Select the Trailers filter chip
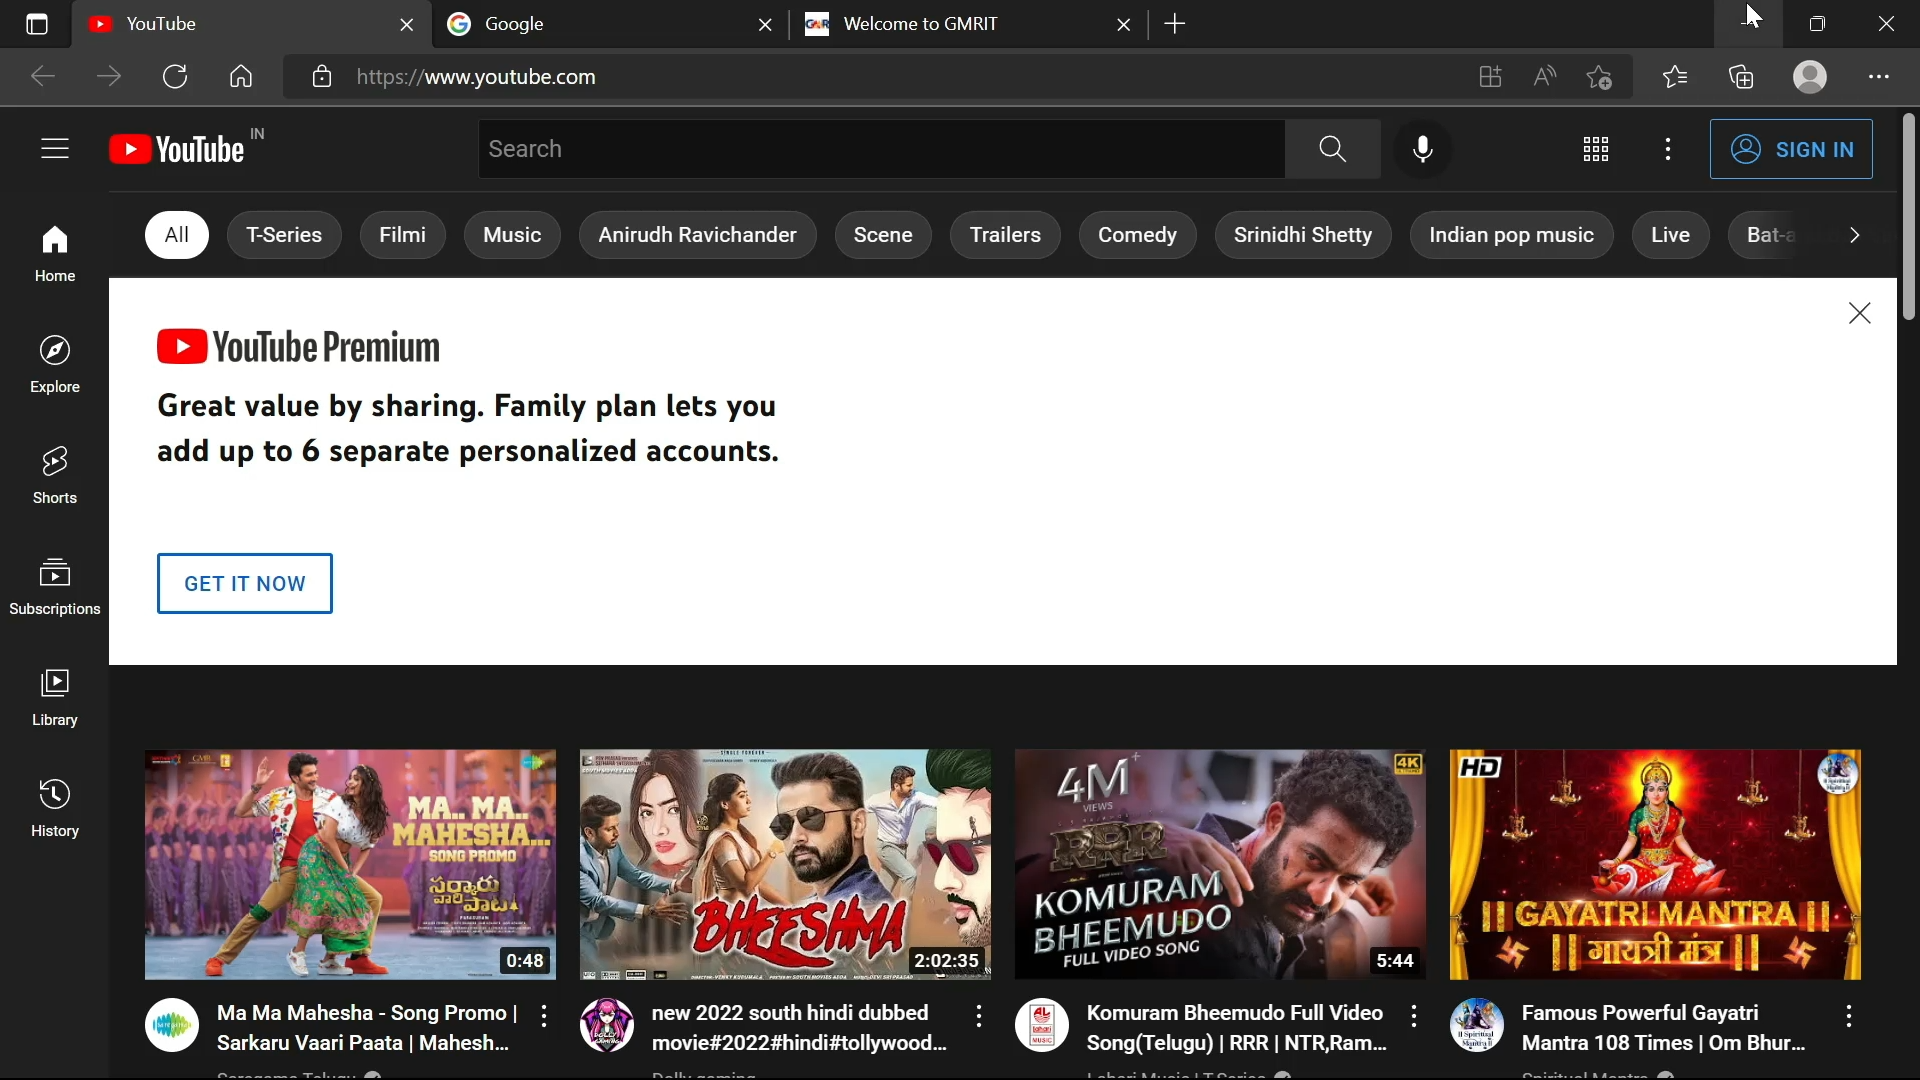The width and height of the screenshot is (1920, 1080). click(x=1005, y=235)
